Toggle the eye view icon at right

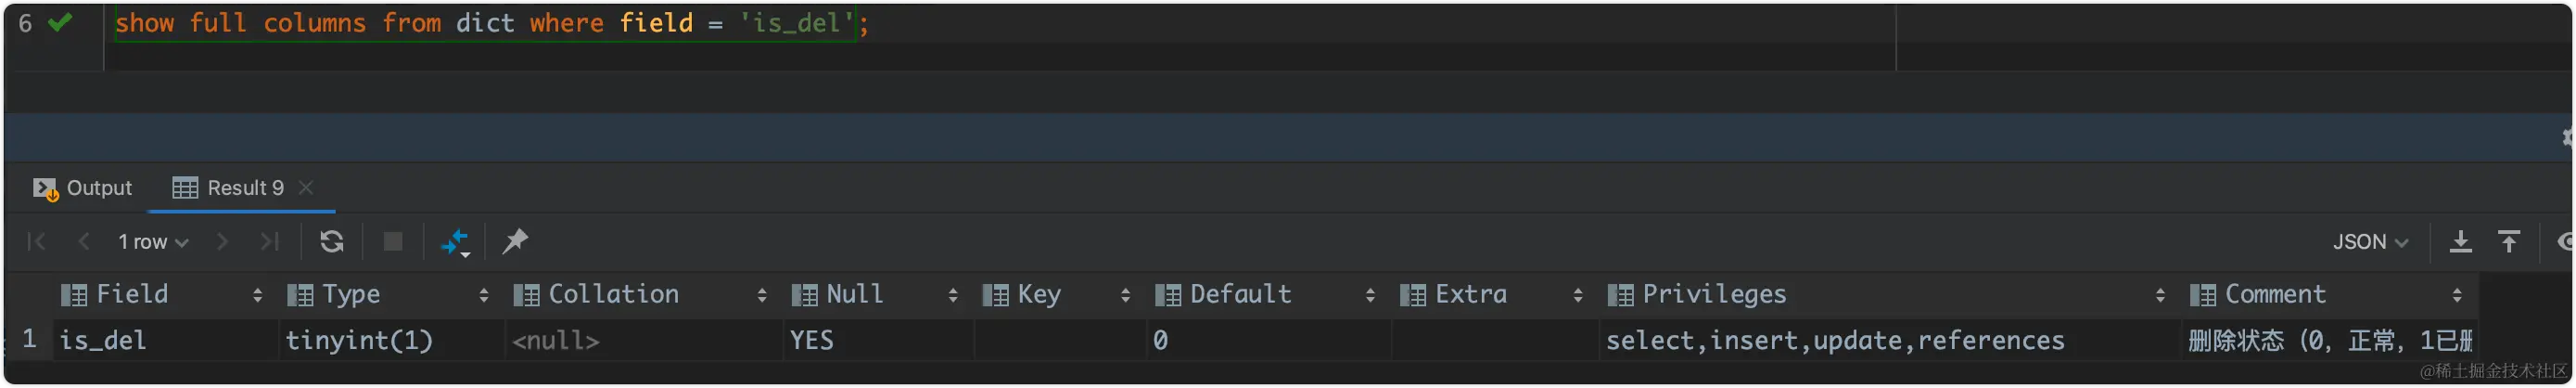point(2565,242)
